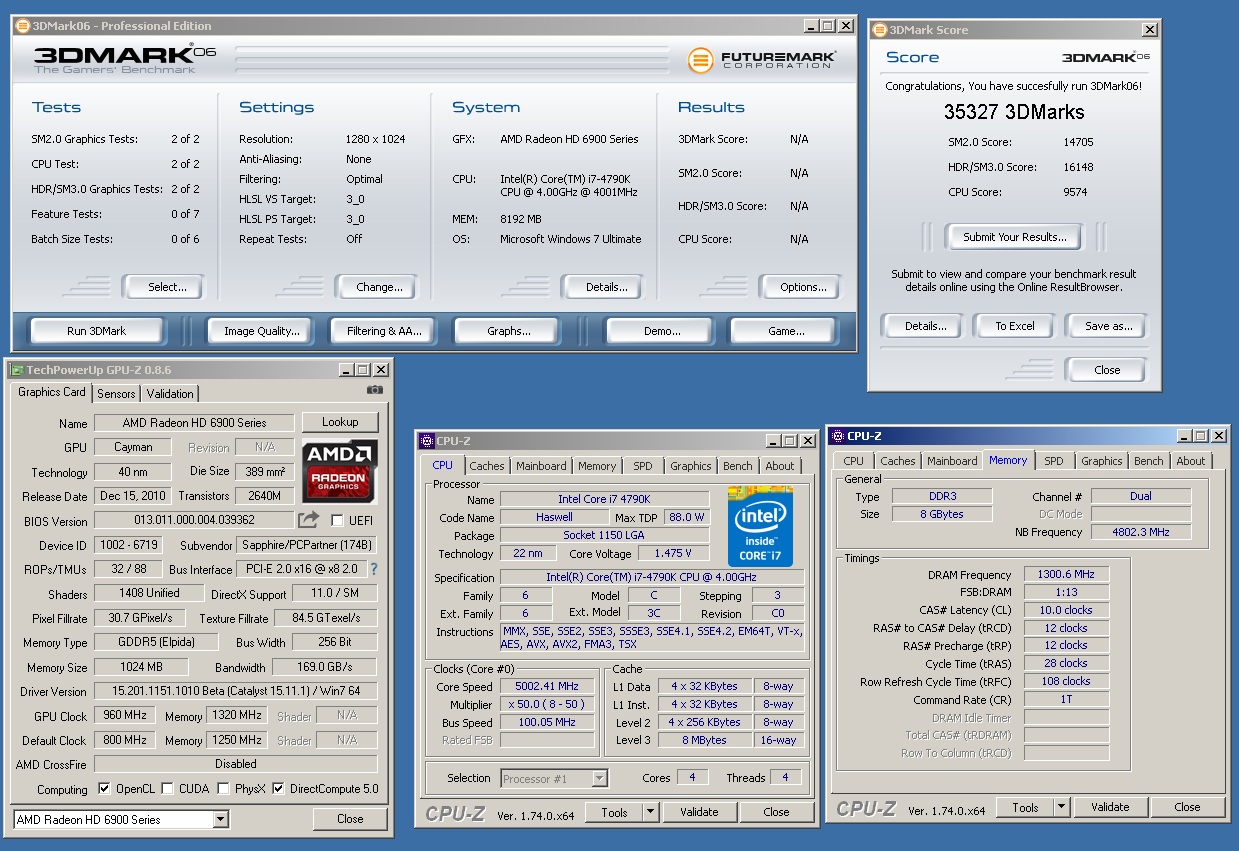Open the Processor #1 selection dropdown
This screenshot has height=851, width=1239.
coord(599,778)
